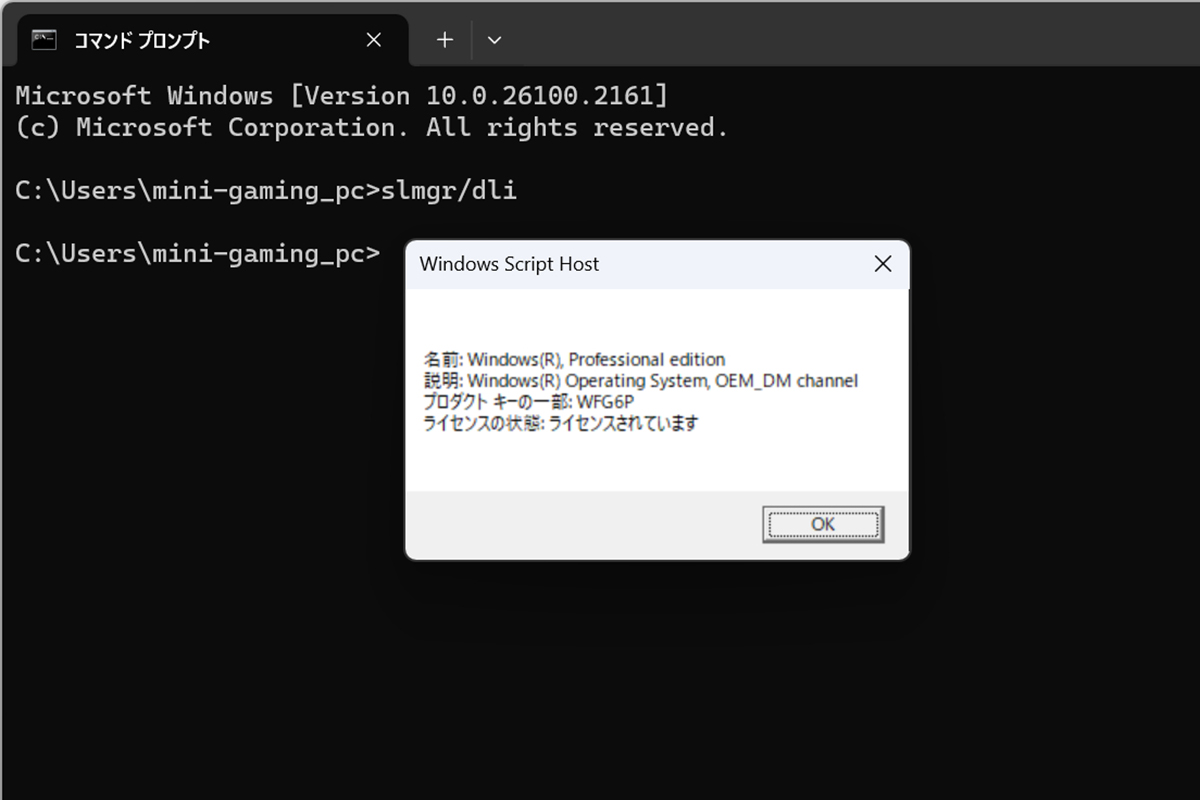Close the Windows Script Host dialog
This screenshot has height=800, width=1200.
coord(882,264)
